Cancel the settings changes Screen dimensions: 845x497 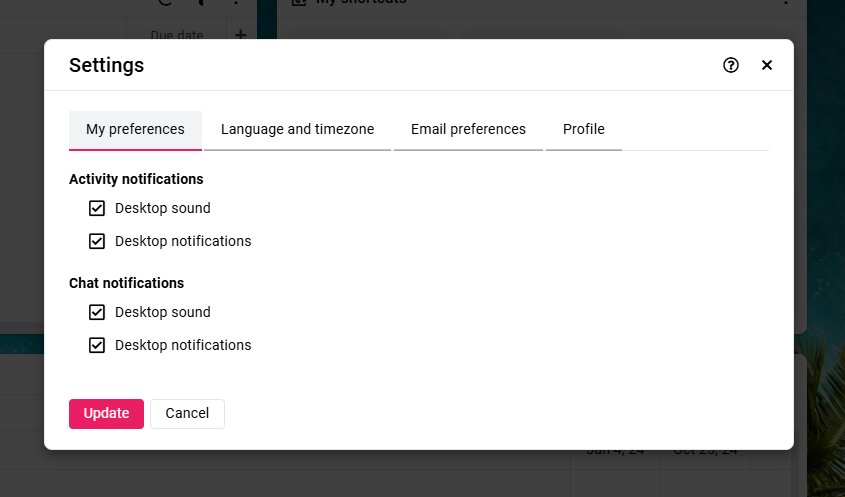[187, 413]
